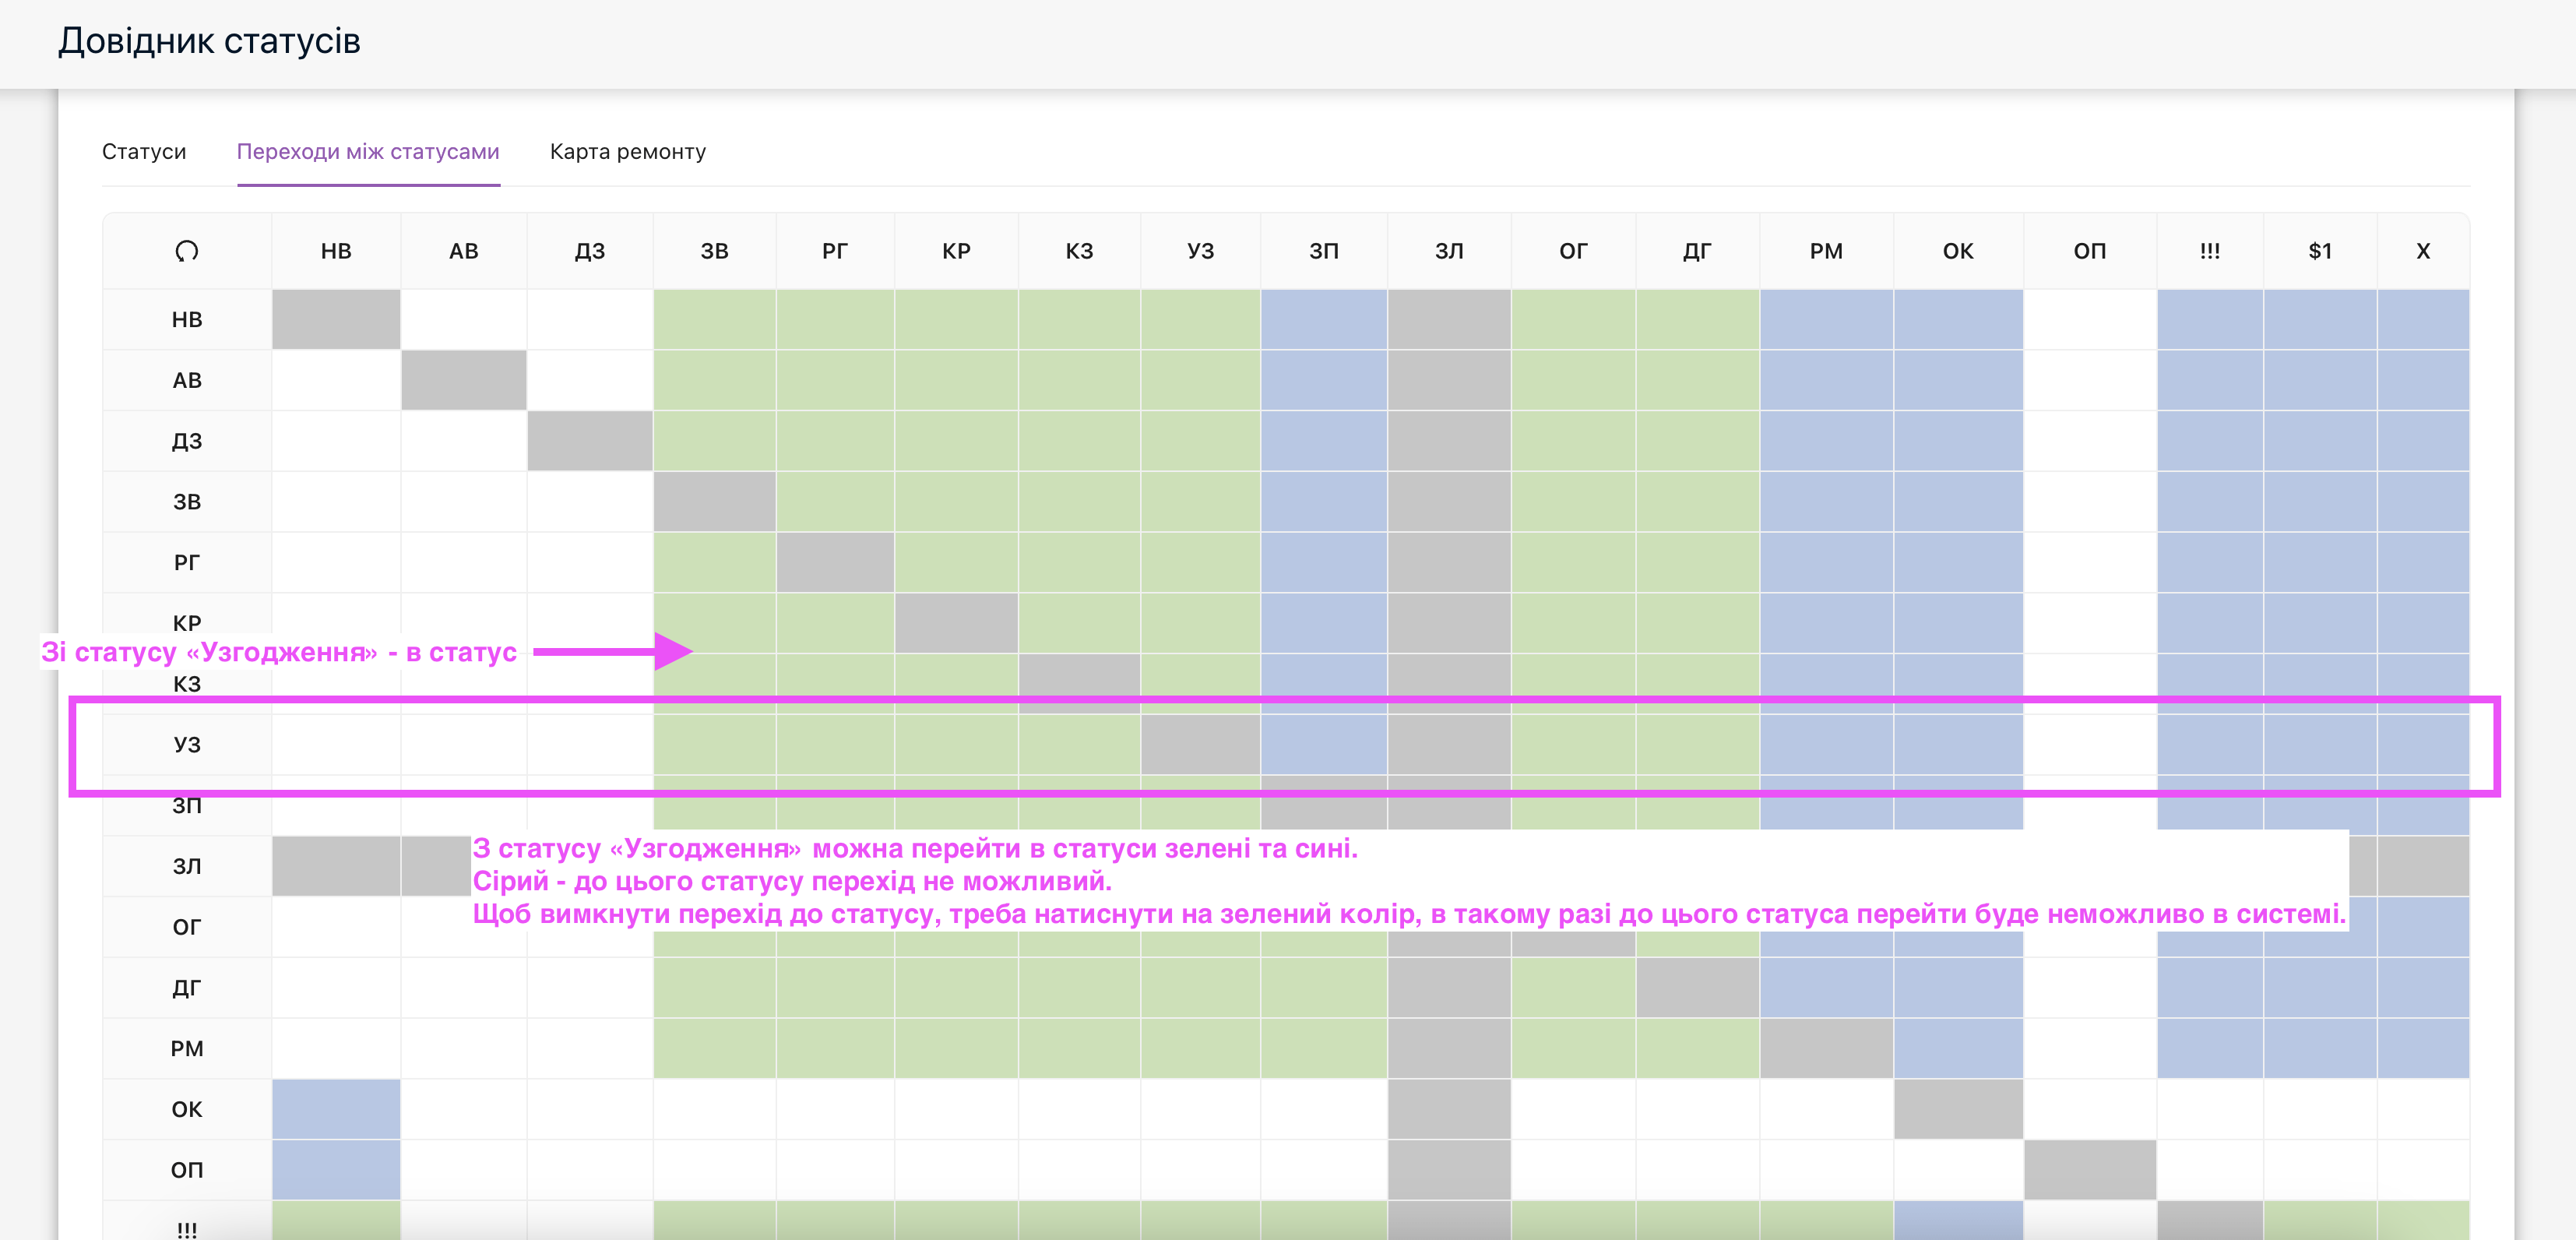
Task: Switch to the Статуси tab
Action: [x=144, y=152]
